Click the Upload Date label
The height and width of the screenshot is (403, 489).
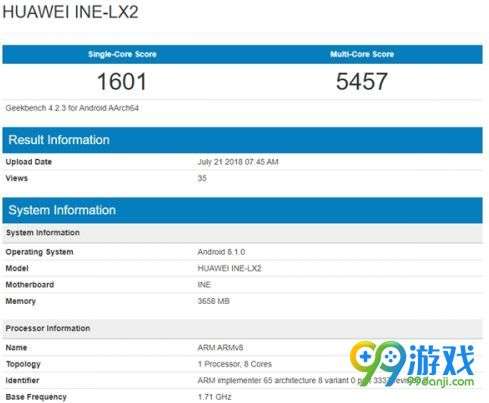point(29,162)
